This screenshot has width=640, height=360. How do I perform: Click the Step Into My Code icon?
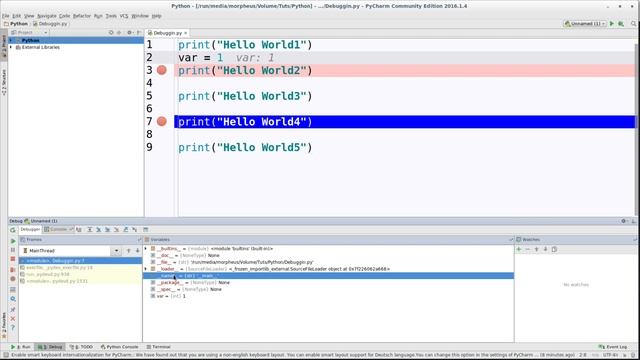108,230
